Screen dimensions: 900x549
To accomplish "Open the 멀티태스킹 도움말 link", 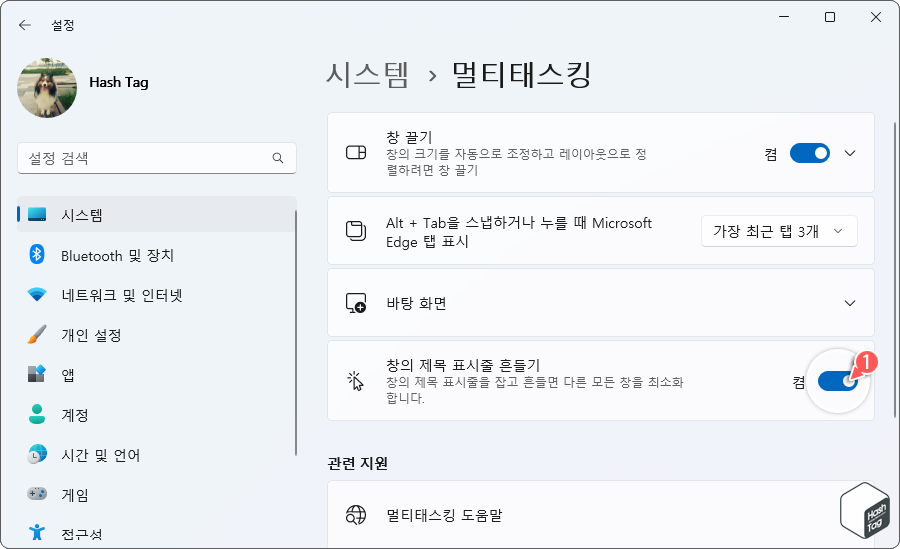I will (x=600, y=515).
